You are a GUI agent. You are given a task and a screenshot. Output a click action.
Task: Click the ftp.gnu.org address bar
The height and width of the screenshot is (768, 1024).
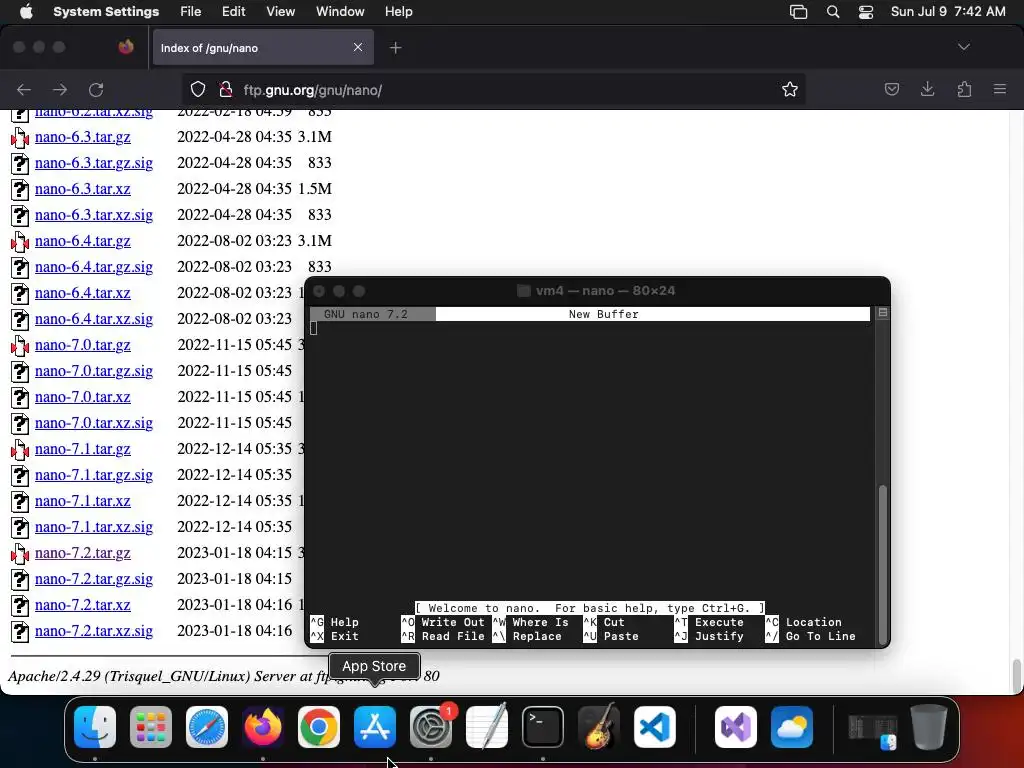pyautogui.click(x=493, y=89)
